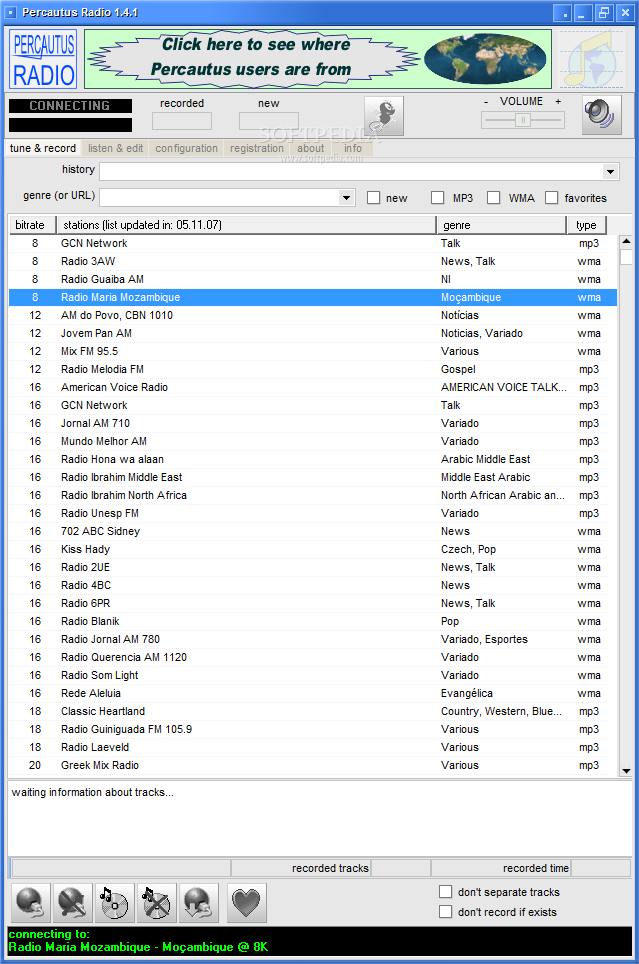This screenshot has width=639, height=964.
Task: Select the Radio Hona wa alaan station
Action: (x=313, y=459)
